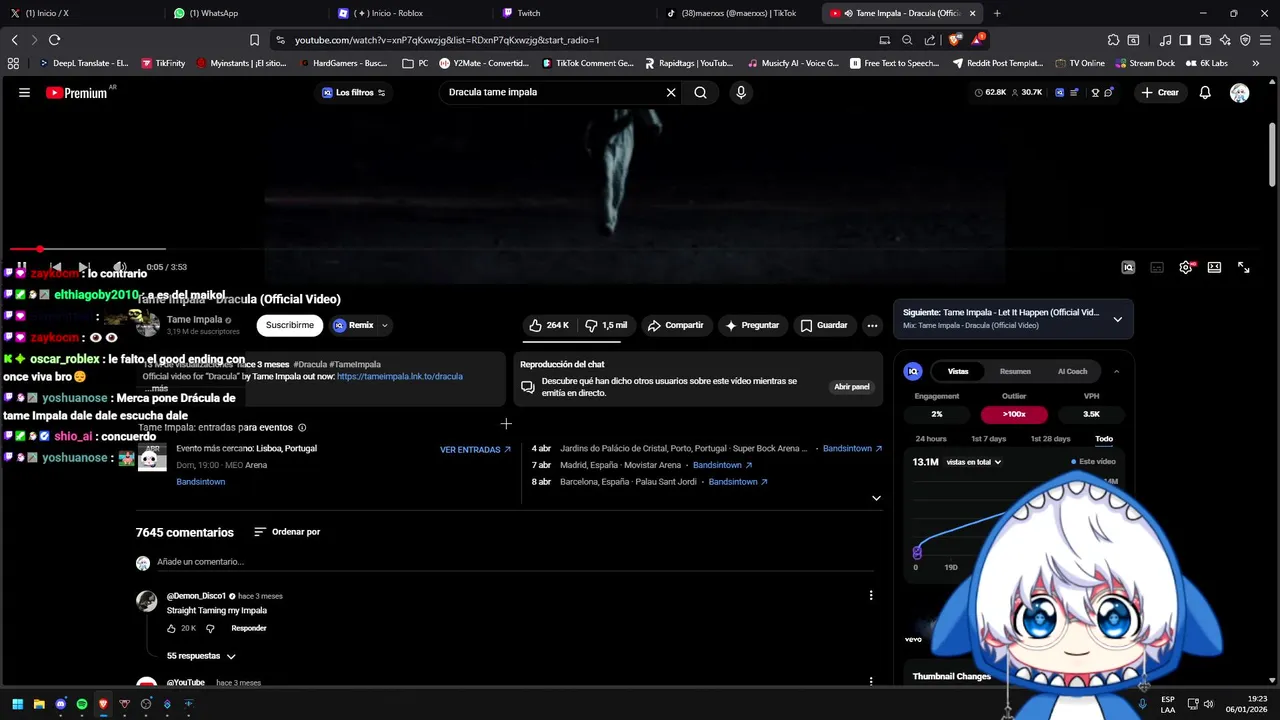Open a new browser tab
Viewport: 1280px width, 720px height.
(x=996, y=13)
